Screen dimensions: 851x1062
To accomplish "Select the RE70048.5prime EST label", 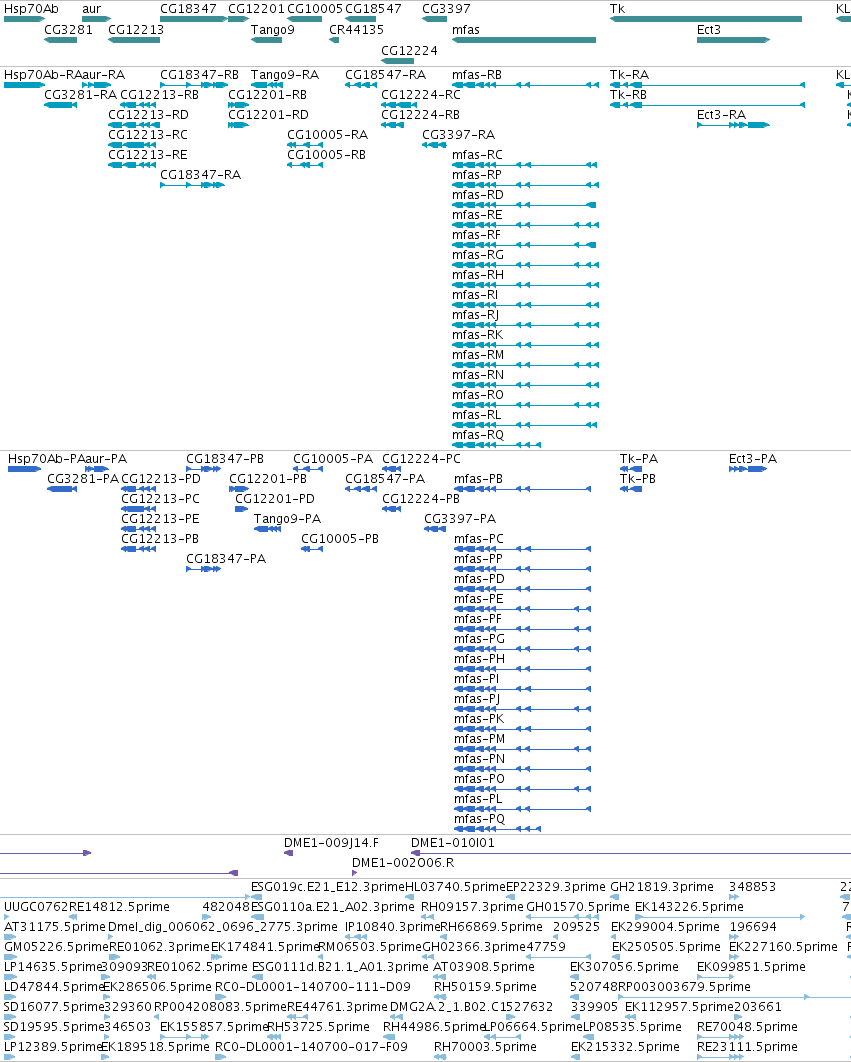I will click(x=747, y=1027).
